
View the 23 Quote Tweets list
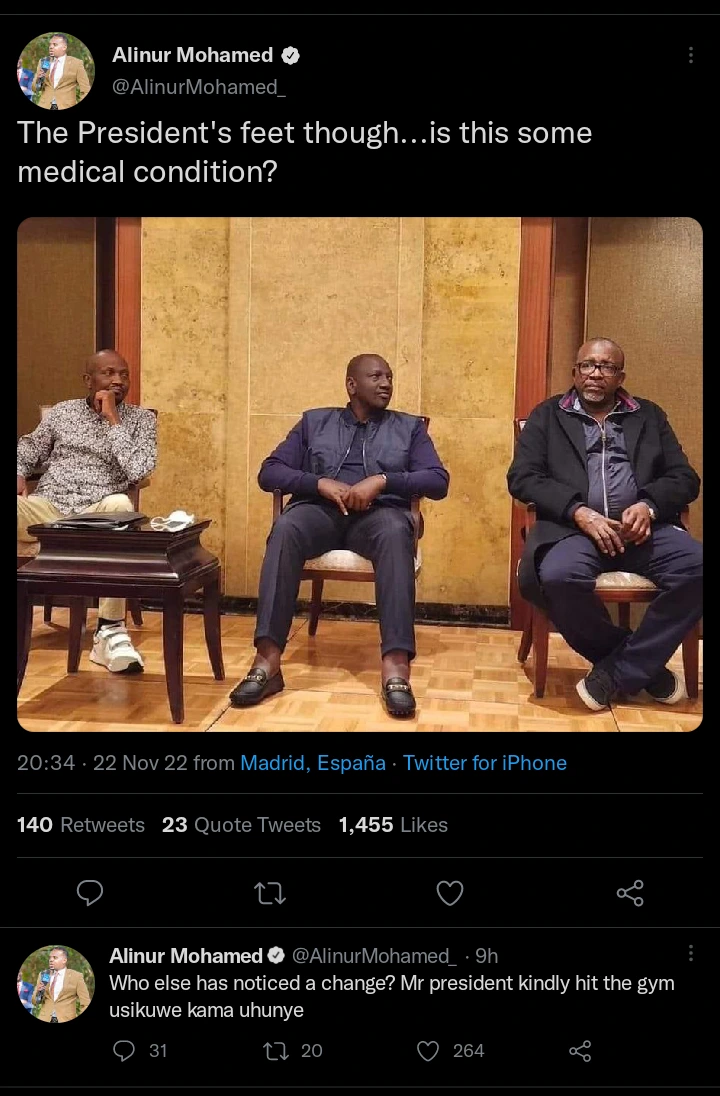point(241,825)
